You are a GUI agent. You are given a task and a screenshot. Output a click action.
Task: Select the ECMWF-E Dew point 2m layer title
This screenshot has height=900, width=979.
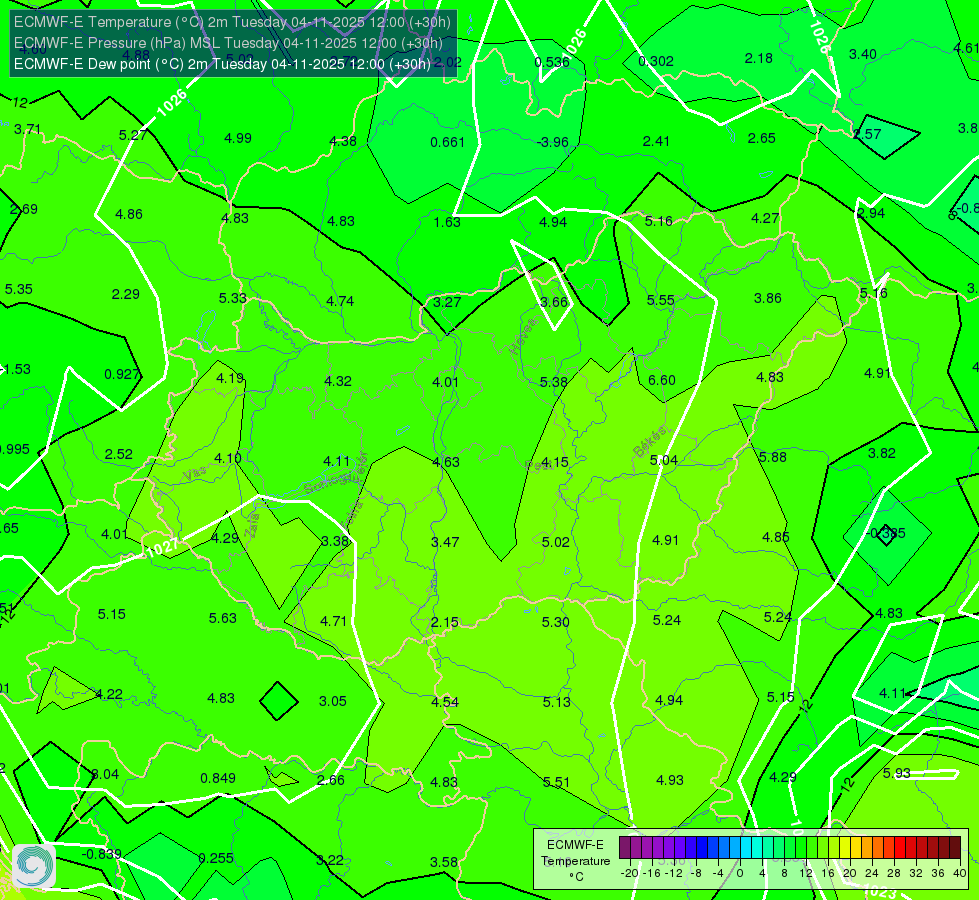[222, 64]
